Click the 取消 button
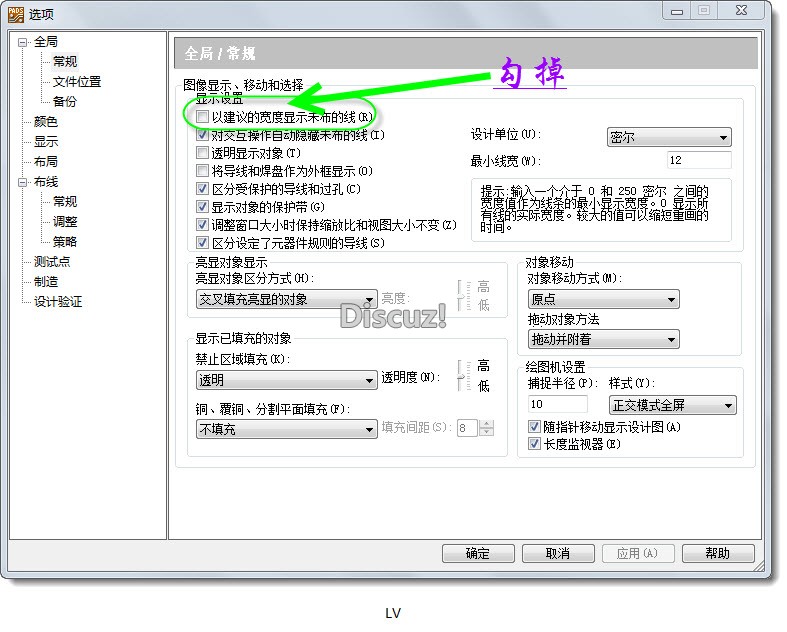787x632 pixels. pos(558,554)
